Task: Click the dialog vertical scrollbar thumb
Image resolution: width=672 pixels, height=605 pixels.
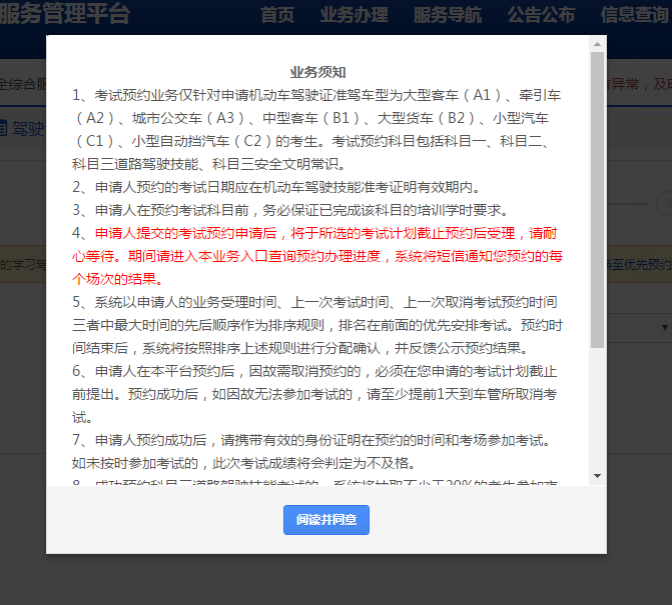Action: point(597,200)
